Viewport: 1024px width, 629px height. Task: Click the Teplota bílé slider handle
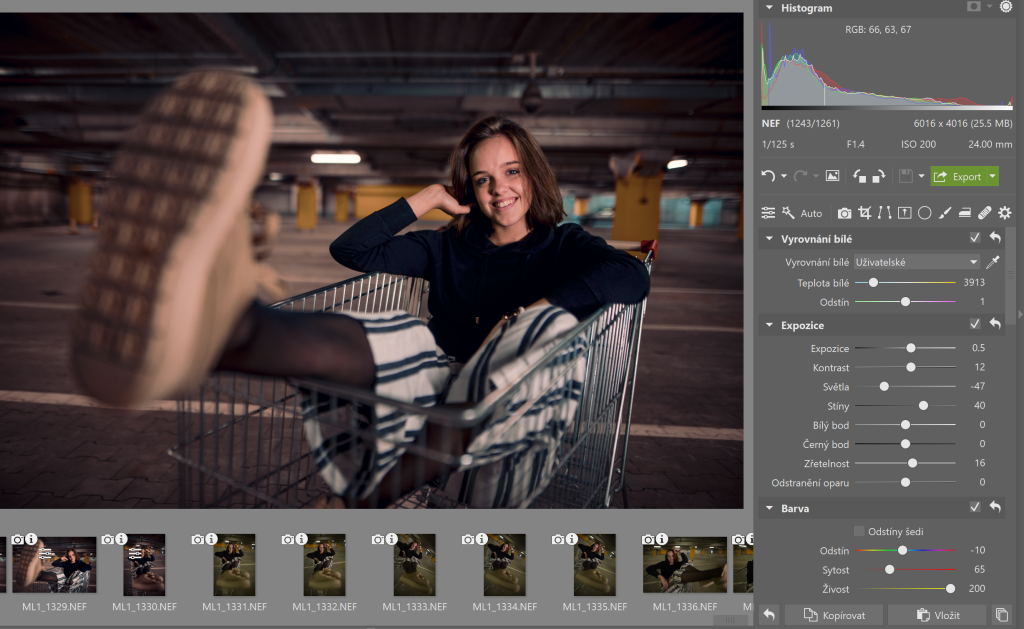click(x=873, y=282)
